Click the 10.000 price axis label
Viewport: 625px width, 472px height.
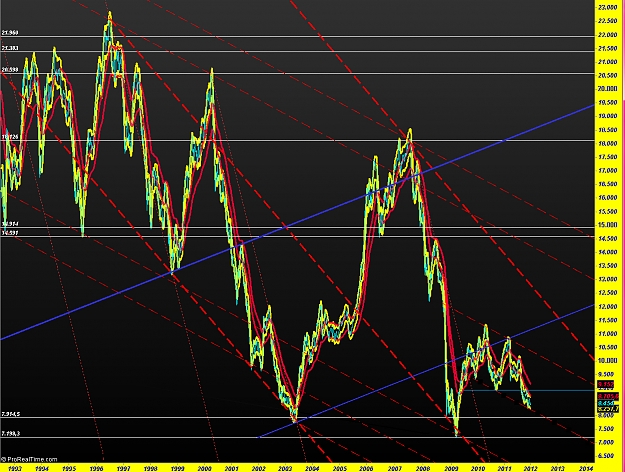(608, 361)
